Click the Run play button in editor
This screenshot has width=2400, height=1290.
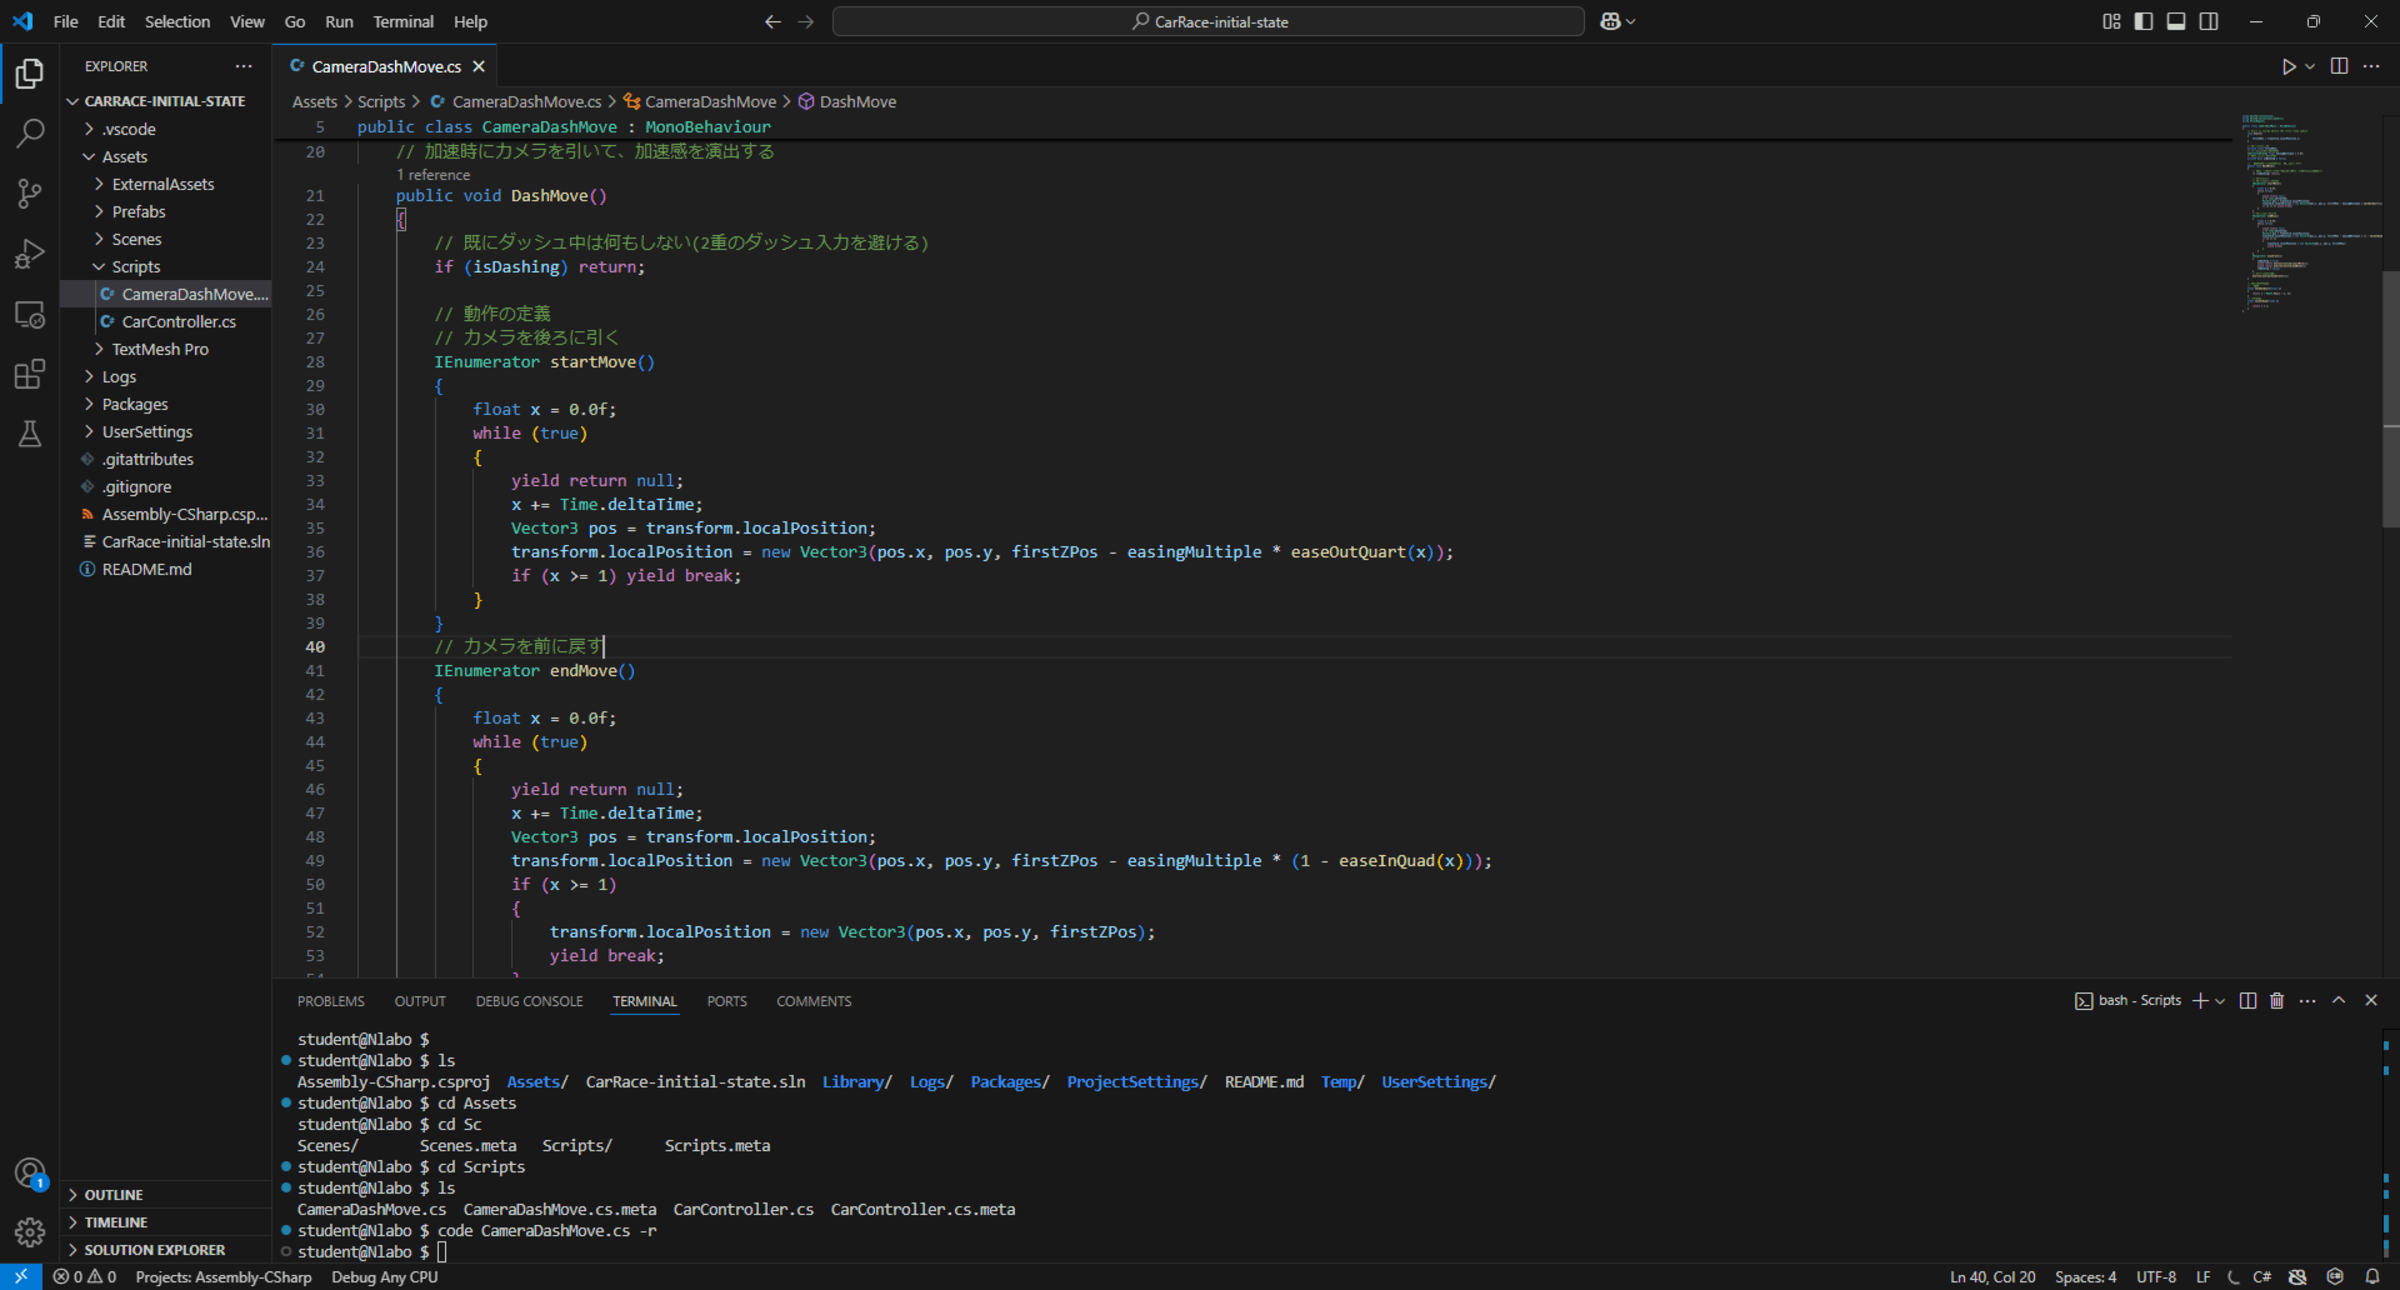(x=2288, y=66)
